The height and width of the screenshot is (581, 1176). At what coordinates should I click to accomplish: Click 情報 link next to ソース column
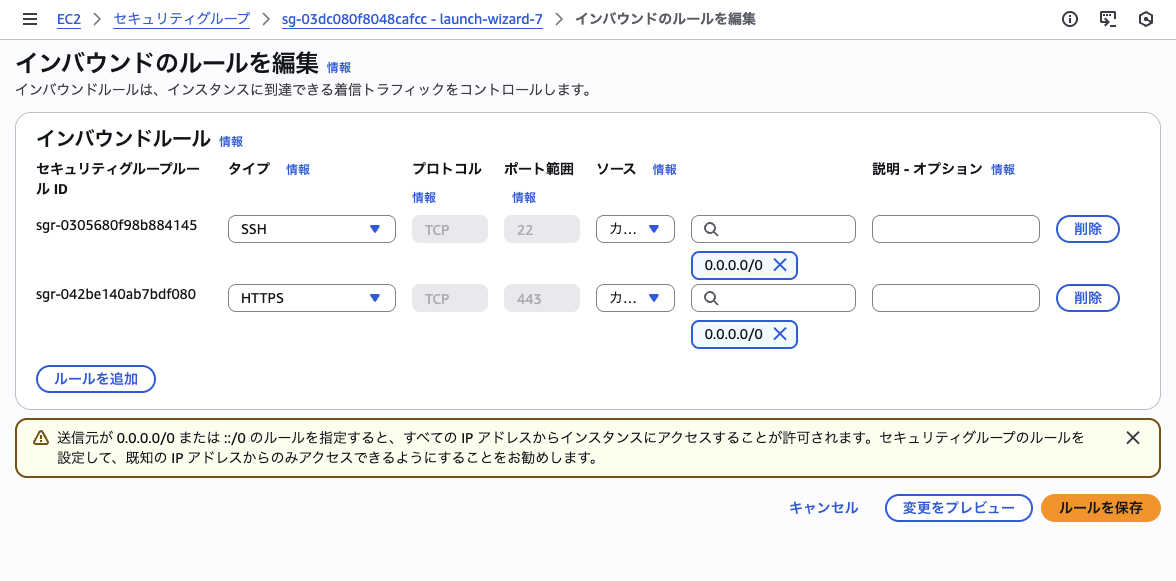[664, 169]
